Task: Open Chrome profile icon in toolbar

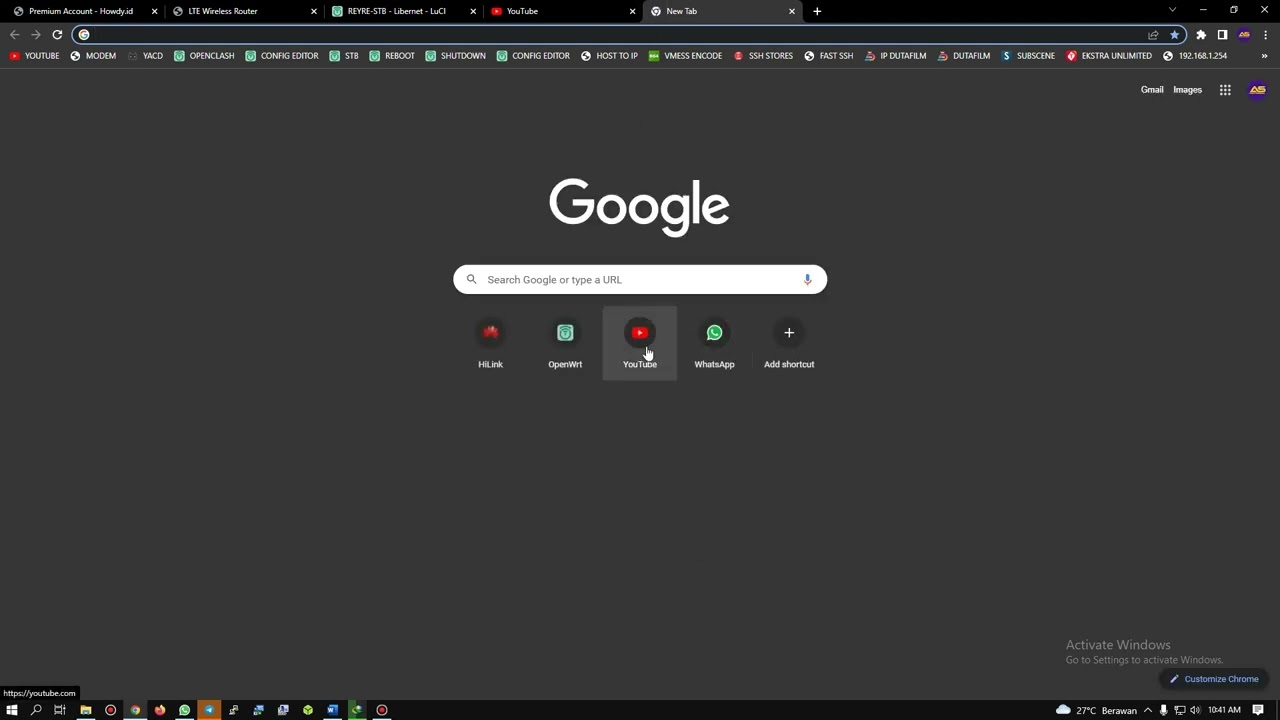Action: point(1244,35)
